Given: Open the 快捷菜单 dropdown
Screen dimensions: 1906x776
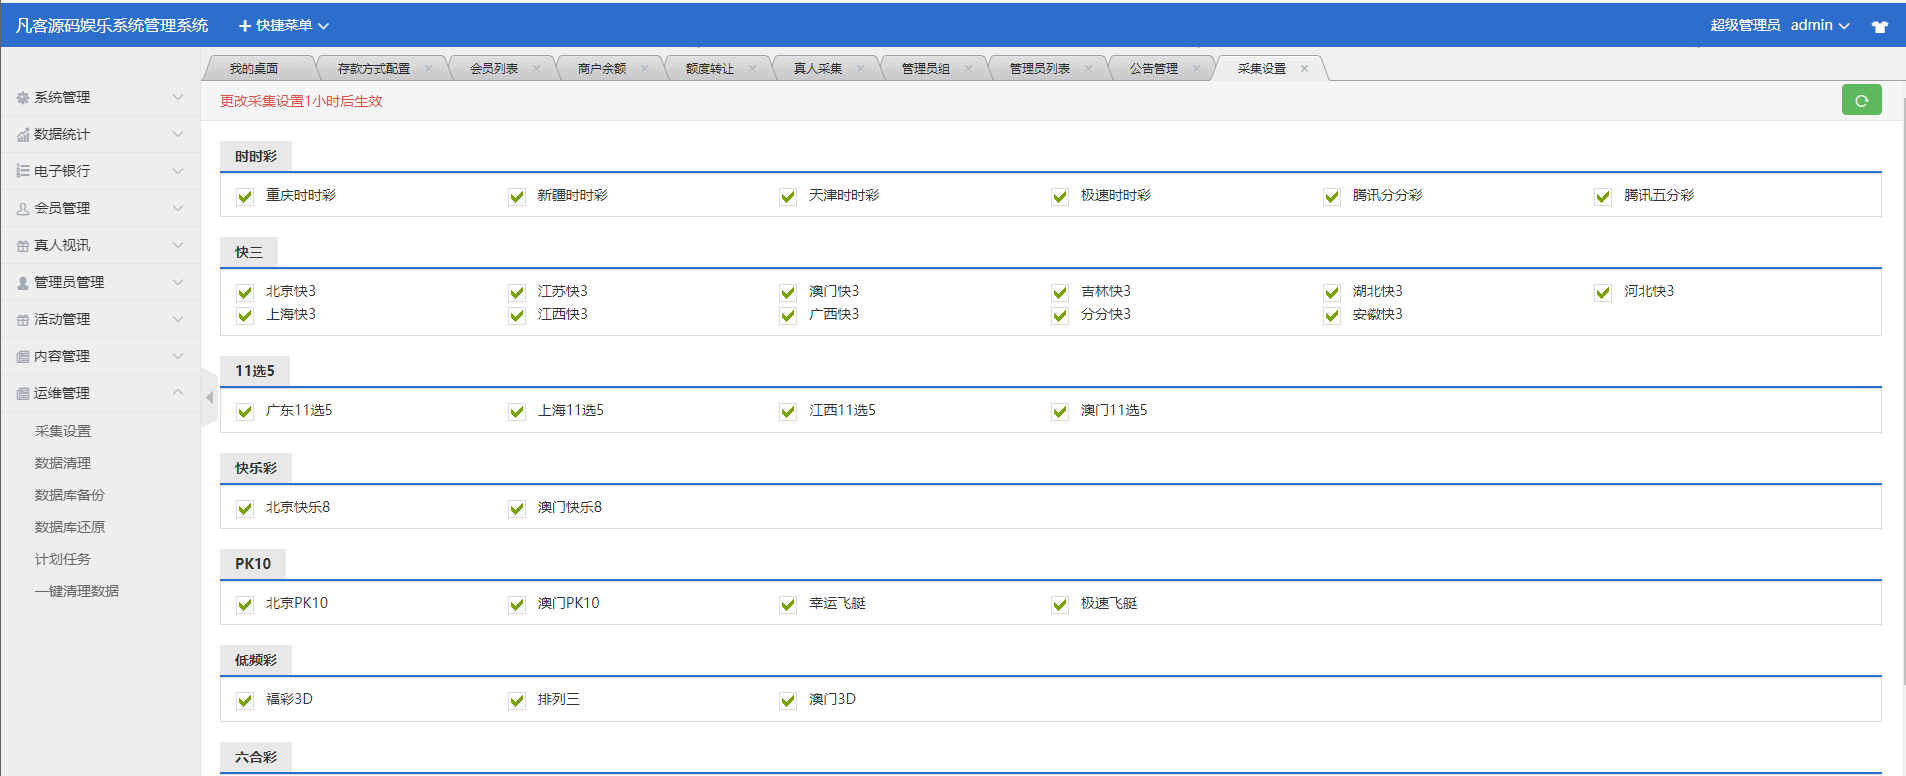Looking at the screenshot, I should [284, 26].
